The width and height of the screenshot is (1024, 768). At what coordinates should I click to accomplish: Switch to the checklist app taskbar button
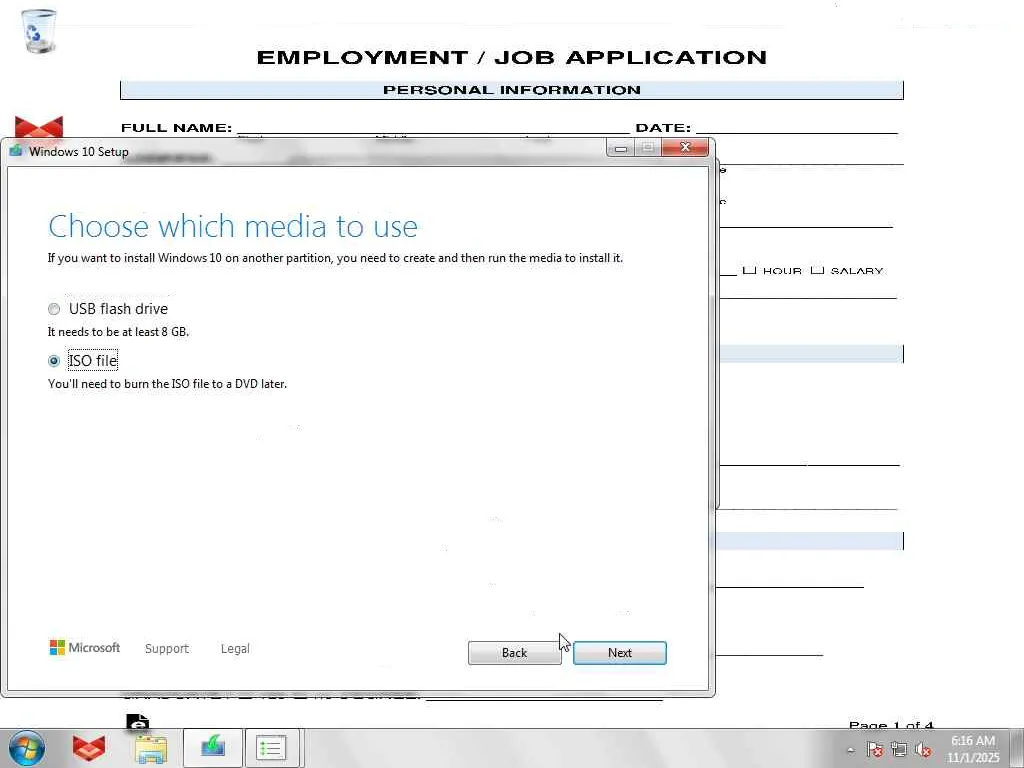(x=272, y=748)
